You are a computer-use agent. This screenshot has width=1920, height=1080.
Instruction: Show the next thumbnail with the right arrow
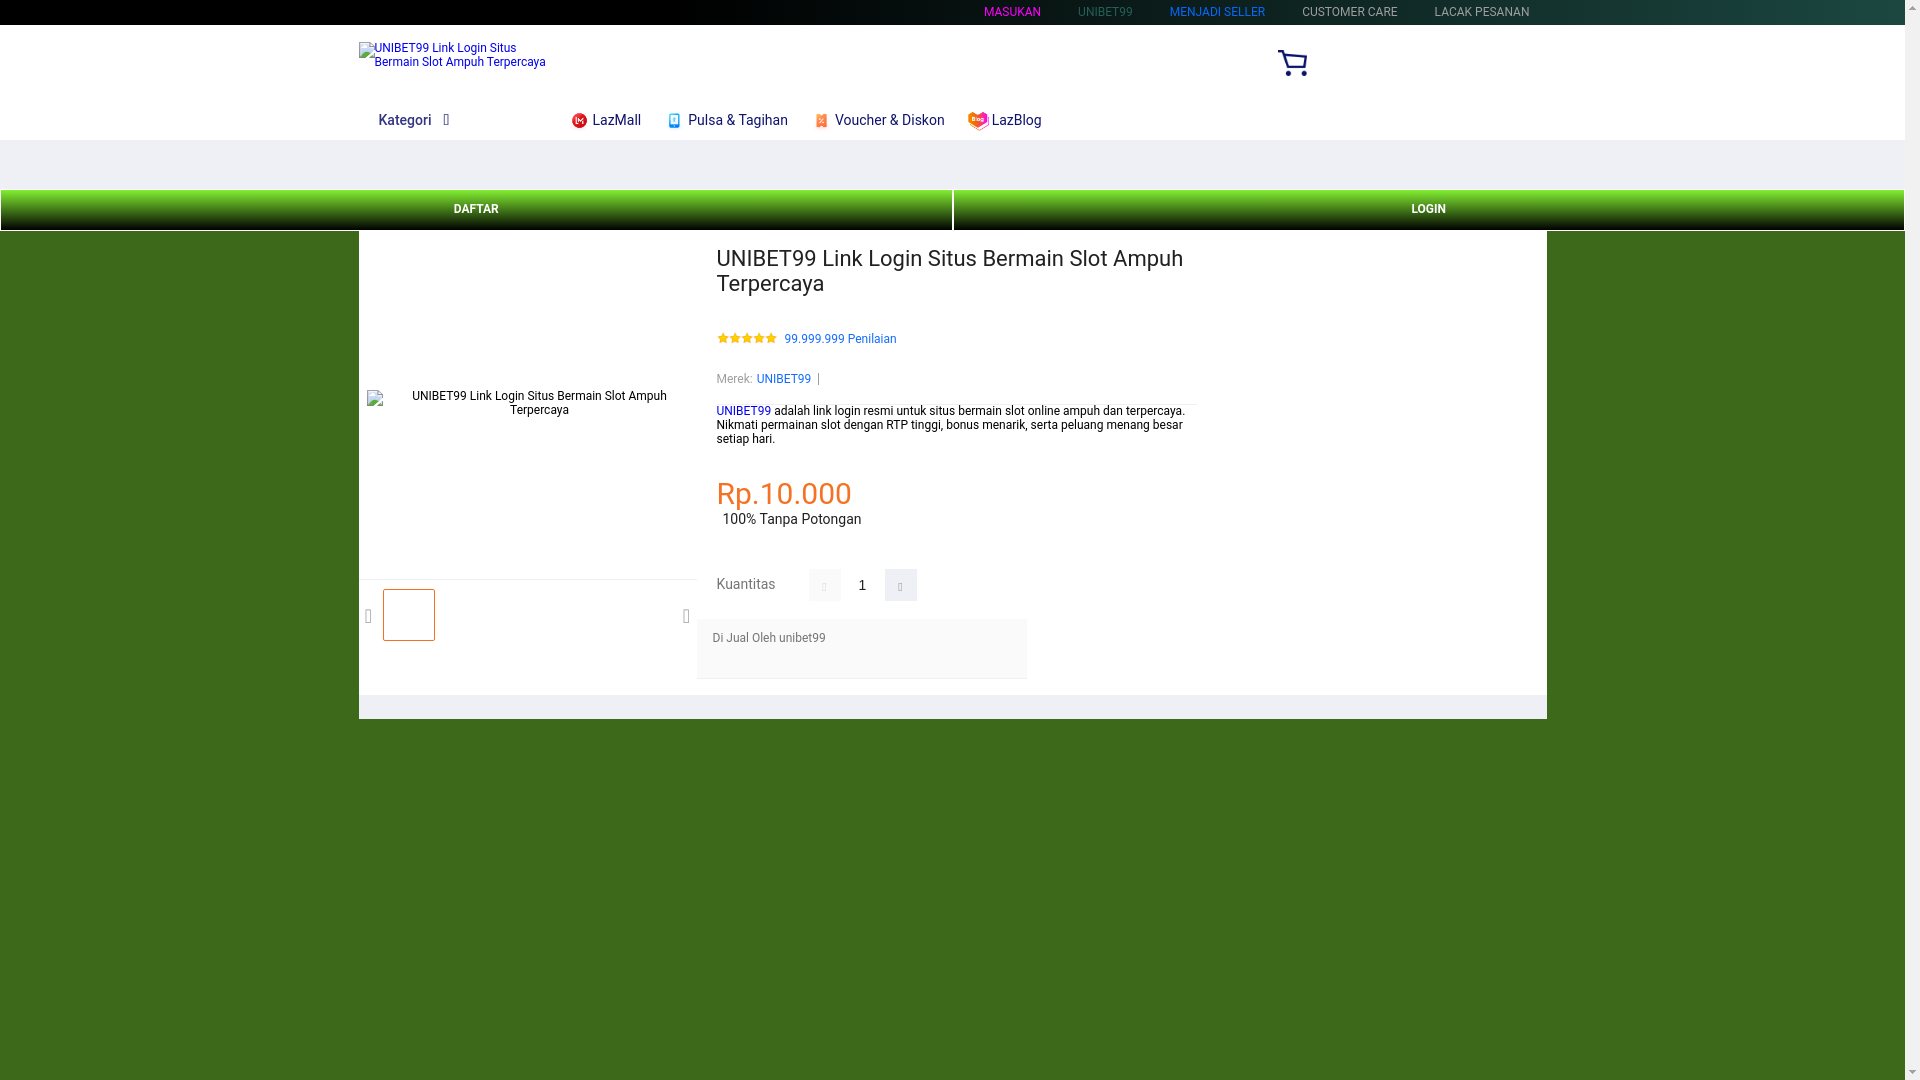pos(686,616)
